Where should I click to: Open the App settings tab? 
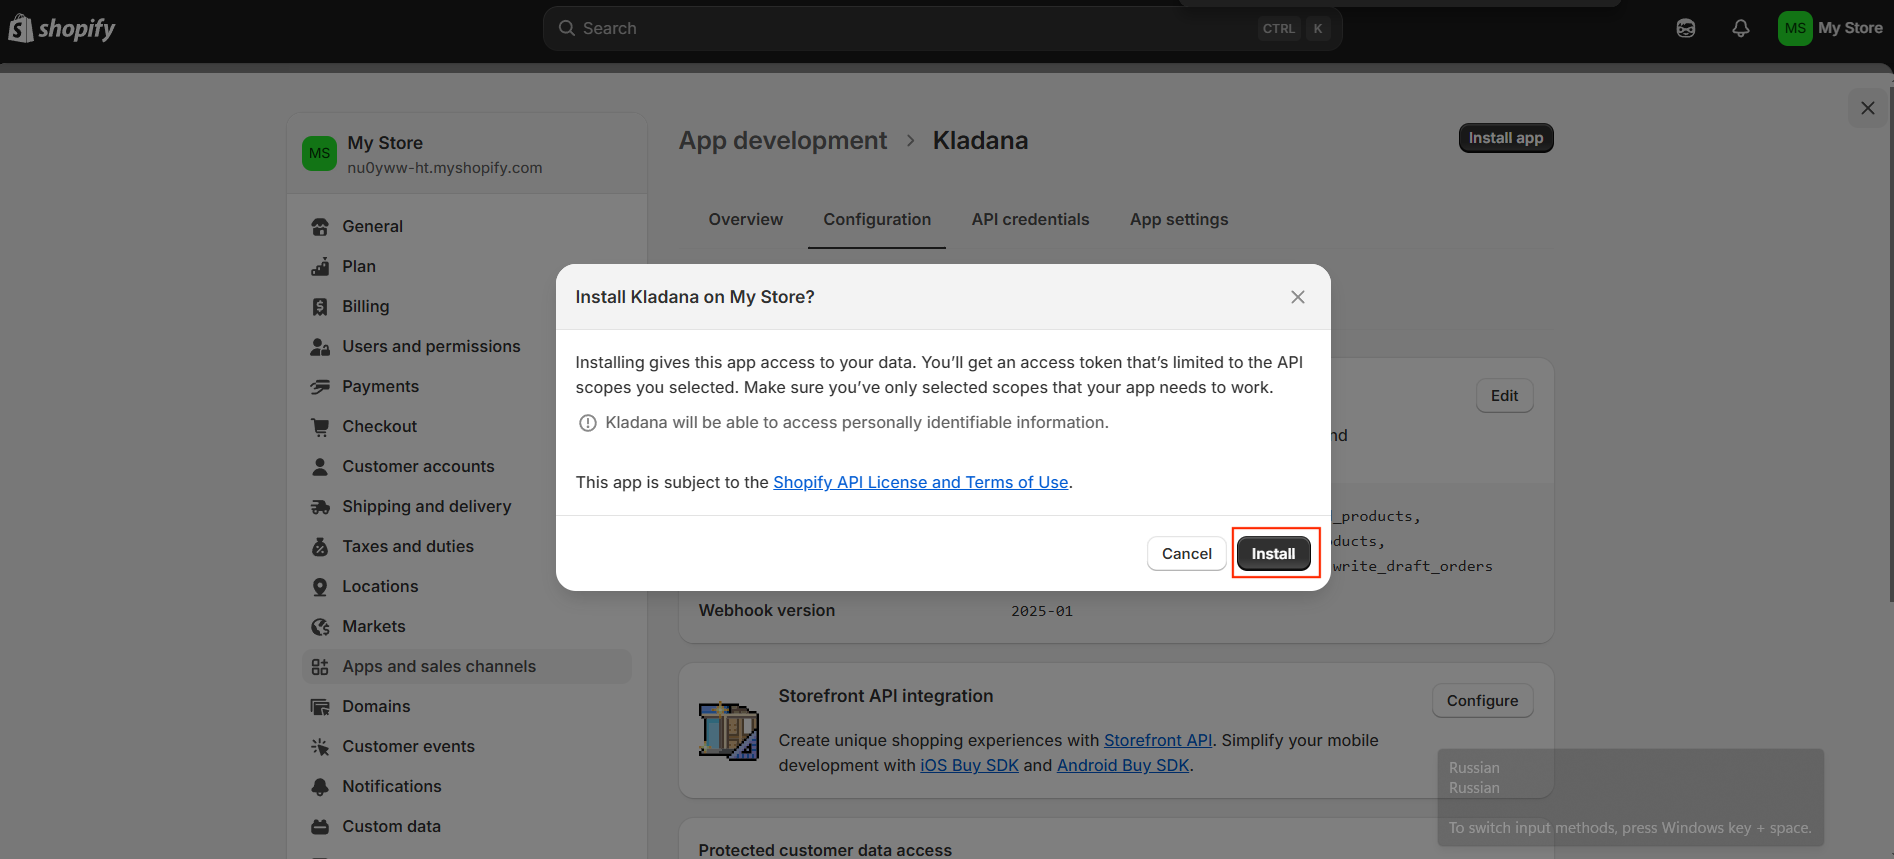tap(1179, 219)
